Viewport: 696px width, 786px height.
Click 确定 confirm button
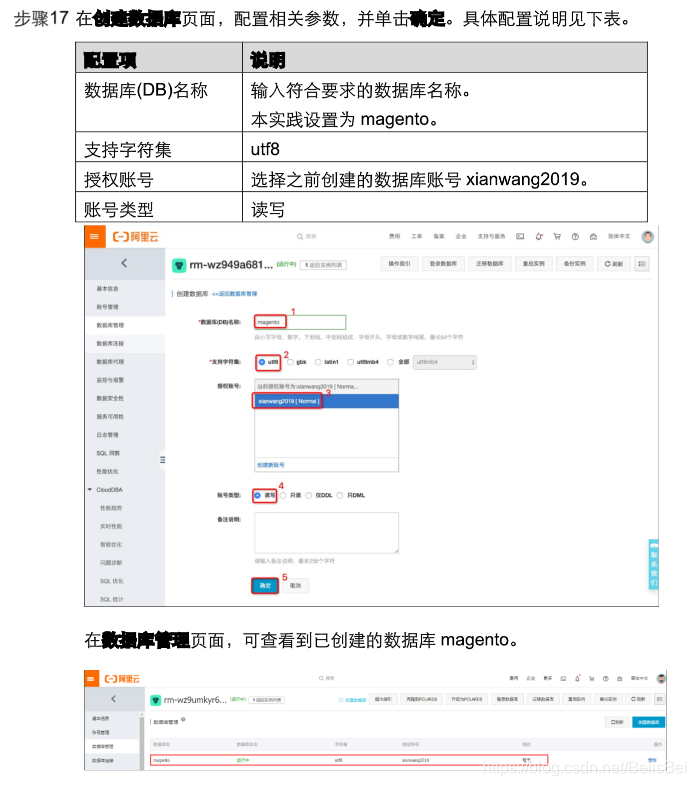click(x=265, y=585)
